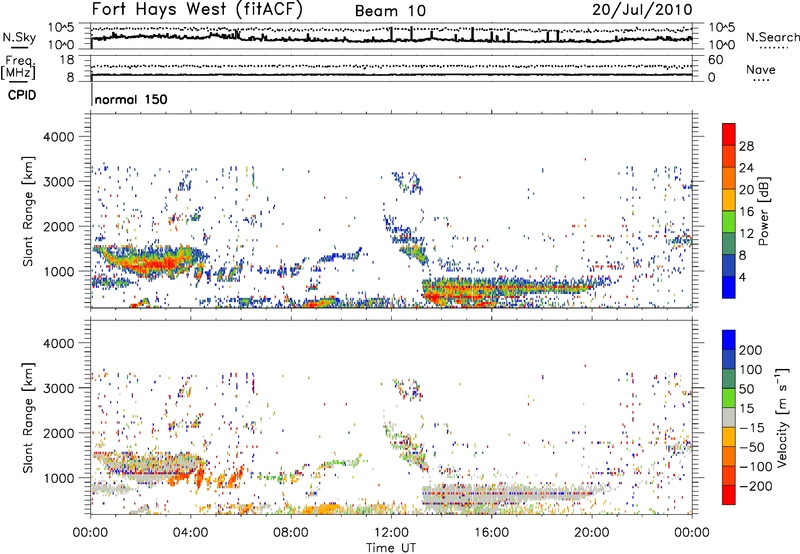This screenshot has height=554, width=800.
Task: Click the '20:00' time tick label
Action: [592, 533]
